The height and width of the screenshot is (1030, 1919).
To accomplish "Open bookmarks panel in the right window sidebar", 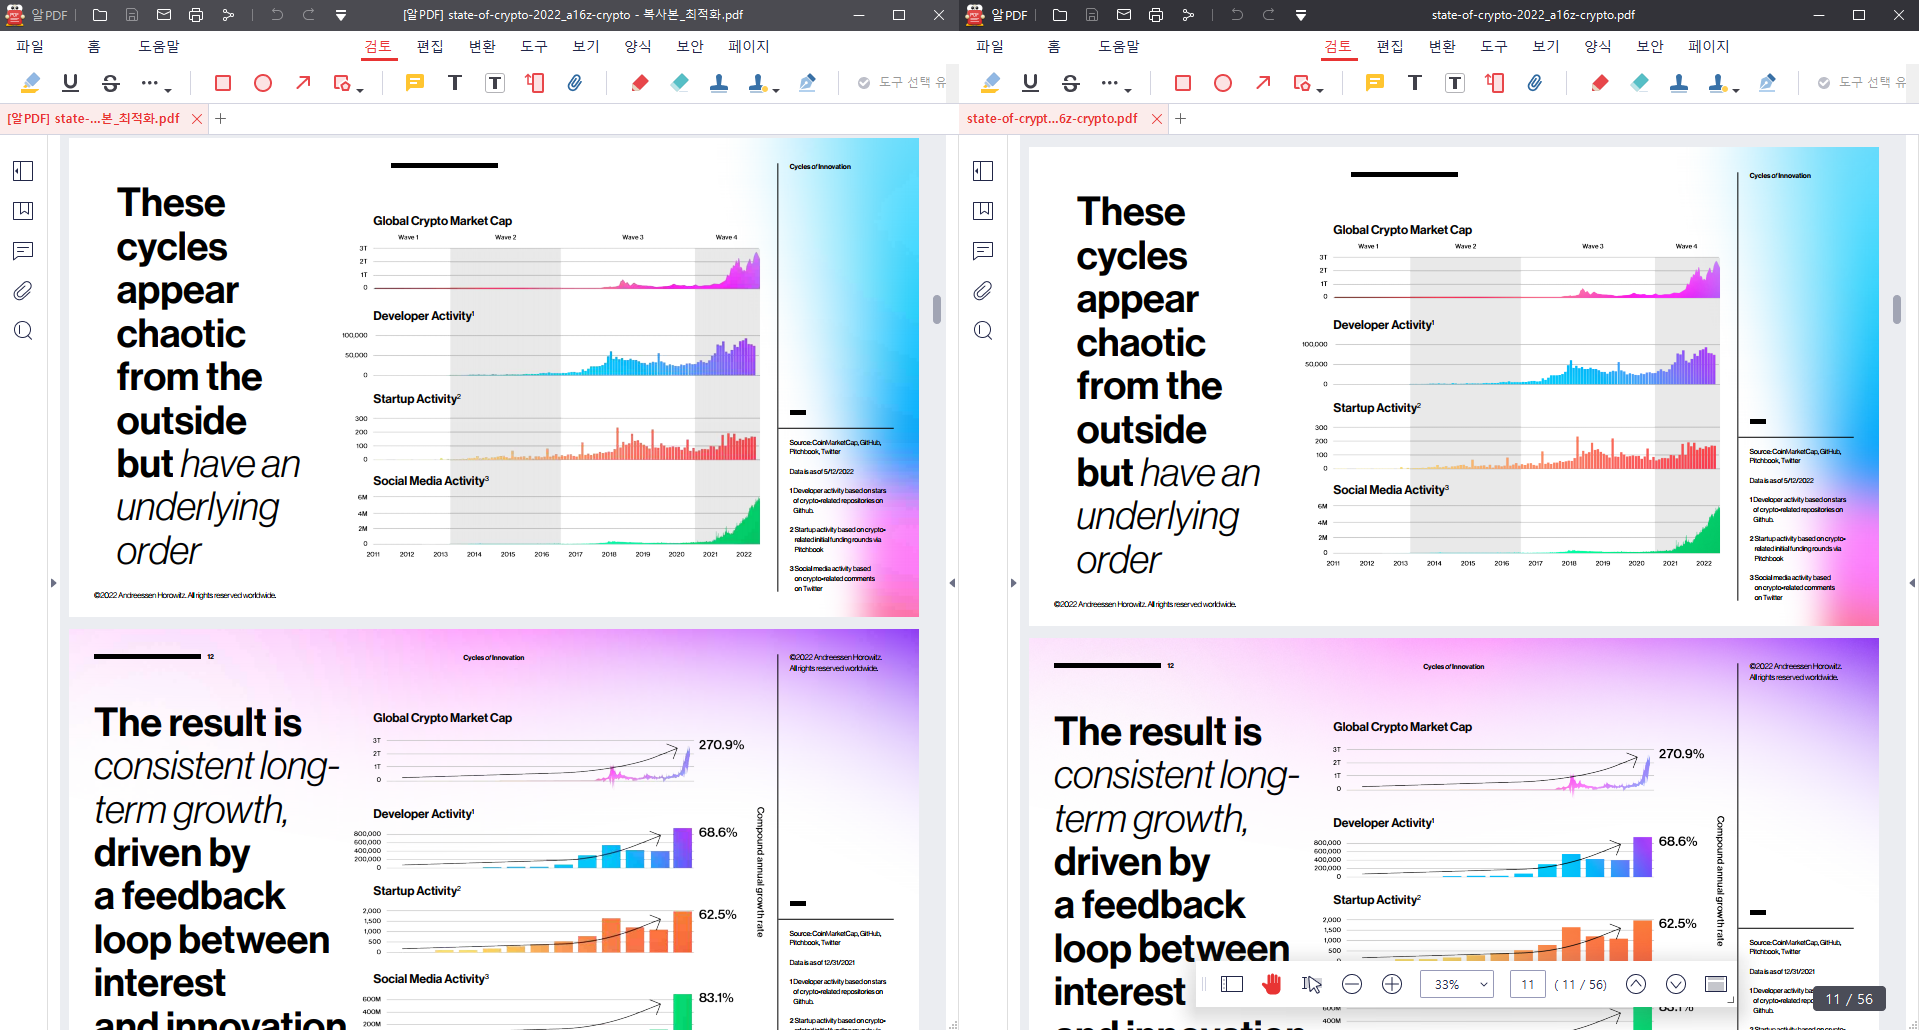I will pyautogui.click(x=983, y=211).
